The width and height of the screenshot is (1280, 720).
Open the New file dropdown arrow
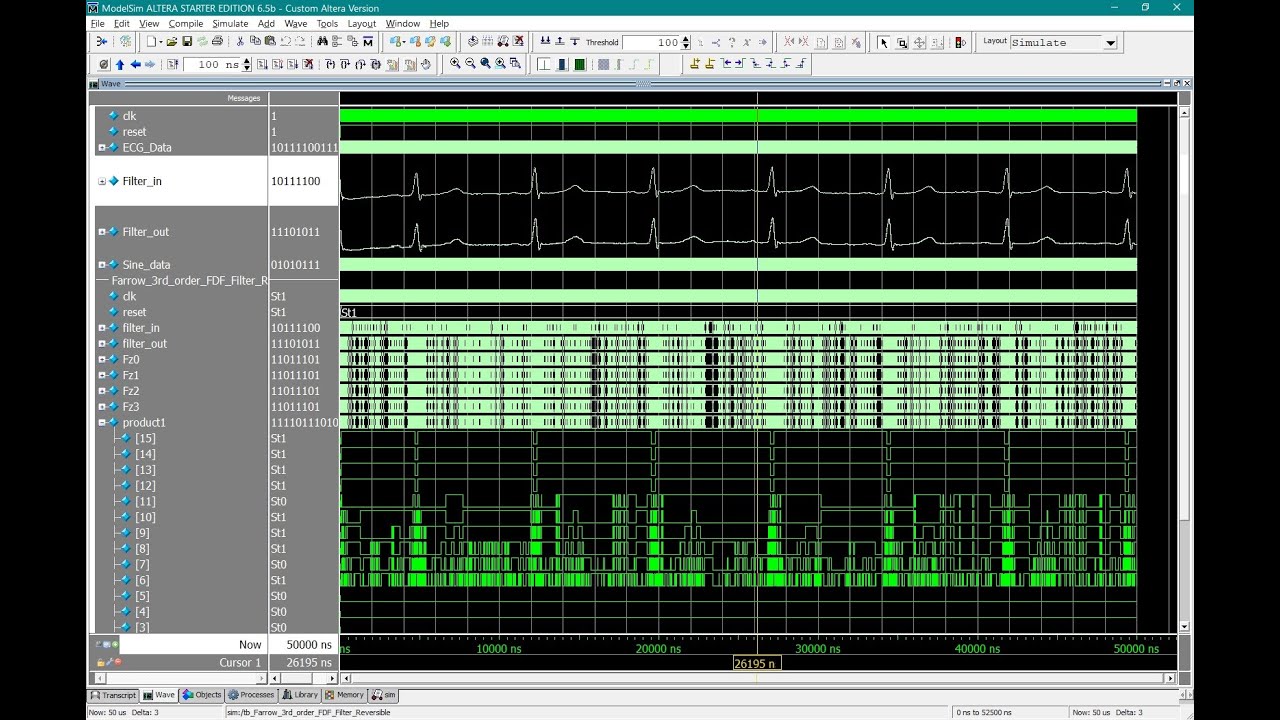[160, 42]
